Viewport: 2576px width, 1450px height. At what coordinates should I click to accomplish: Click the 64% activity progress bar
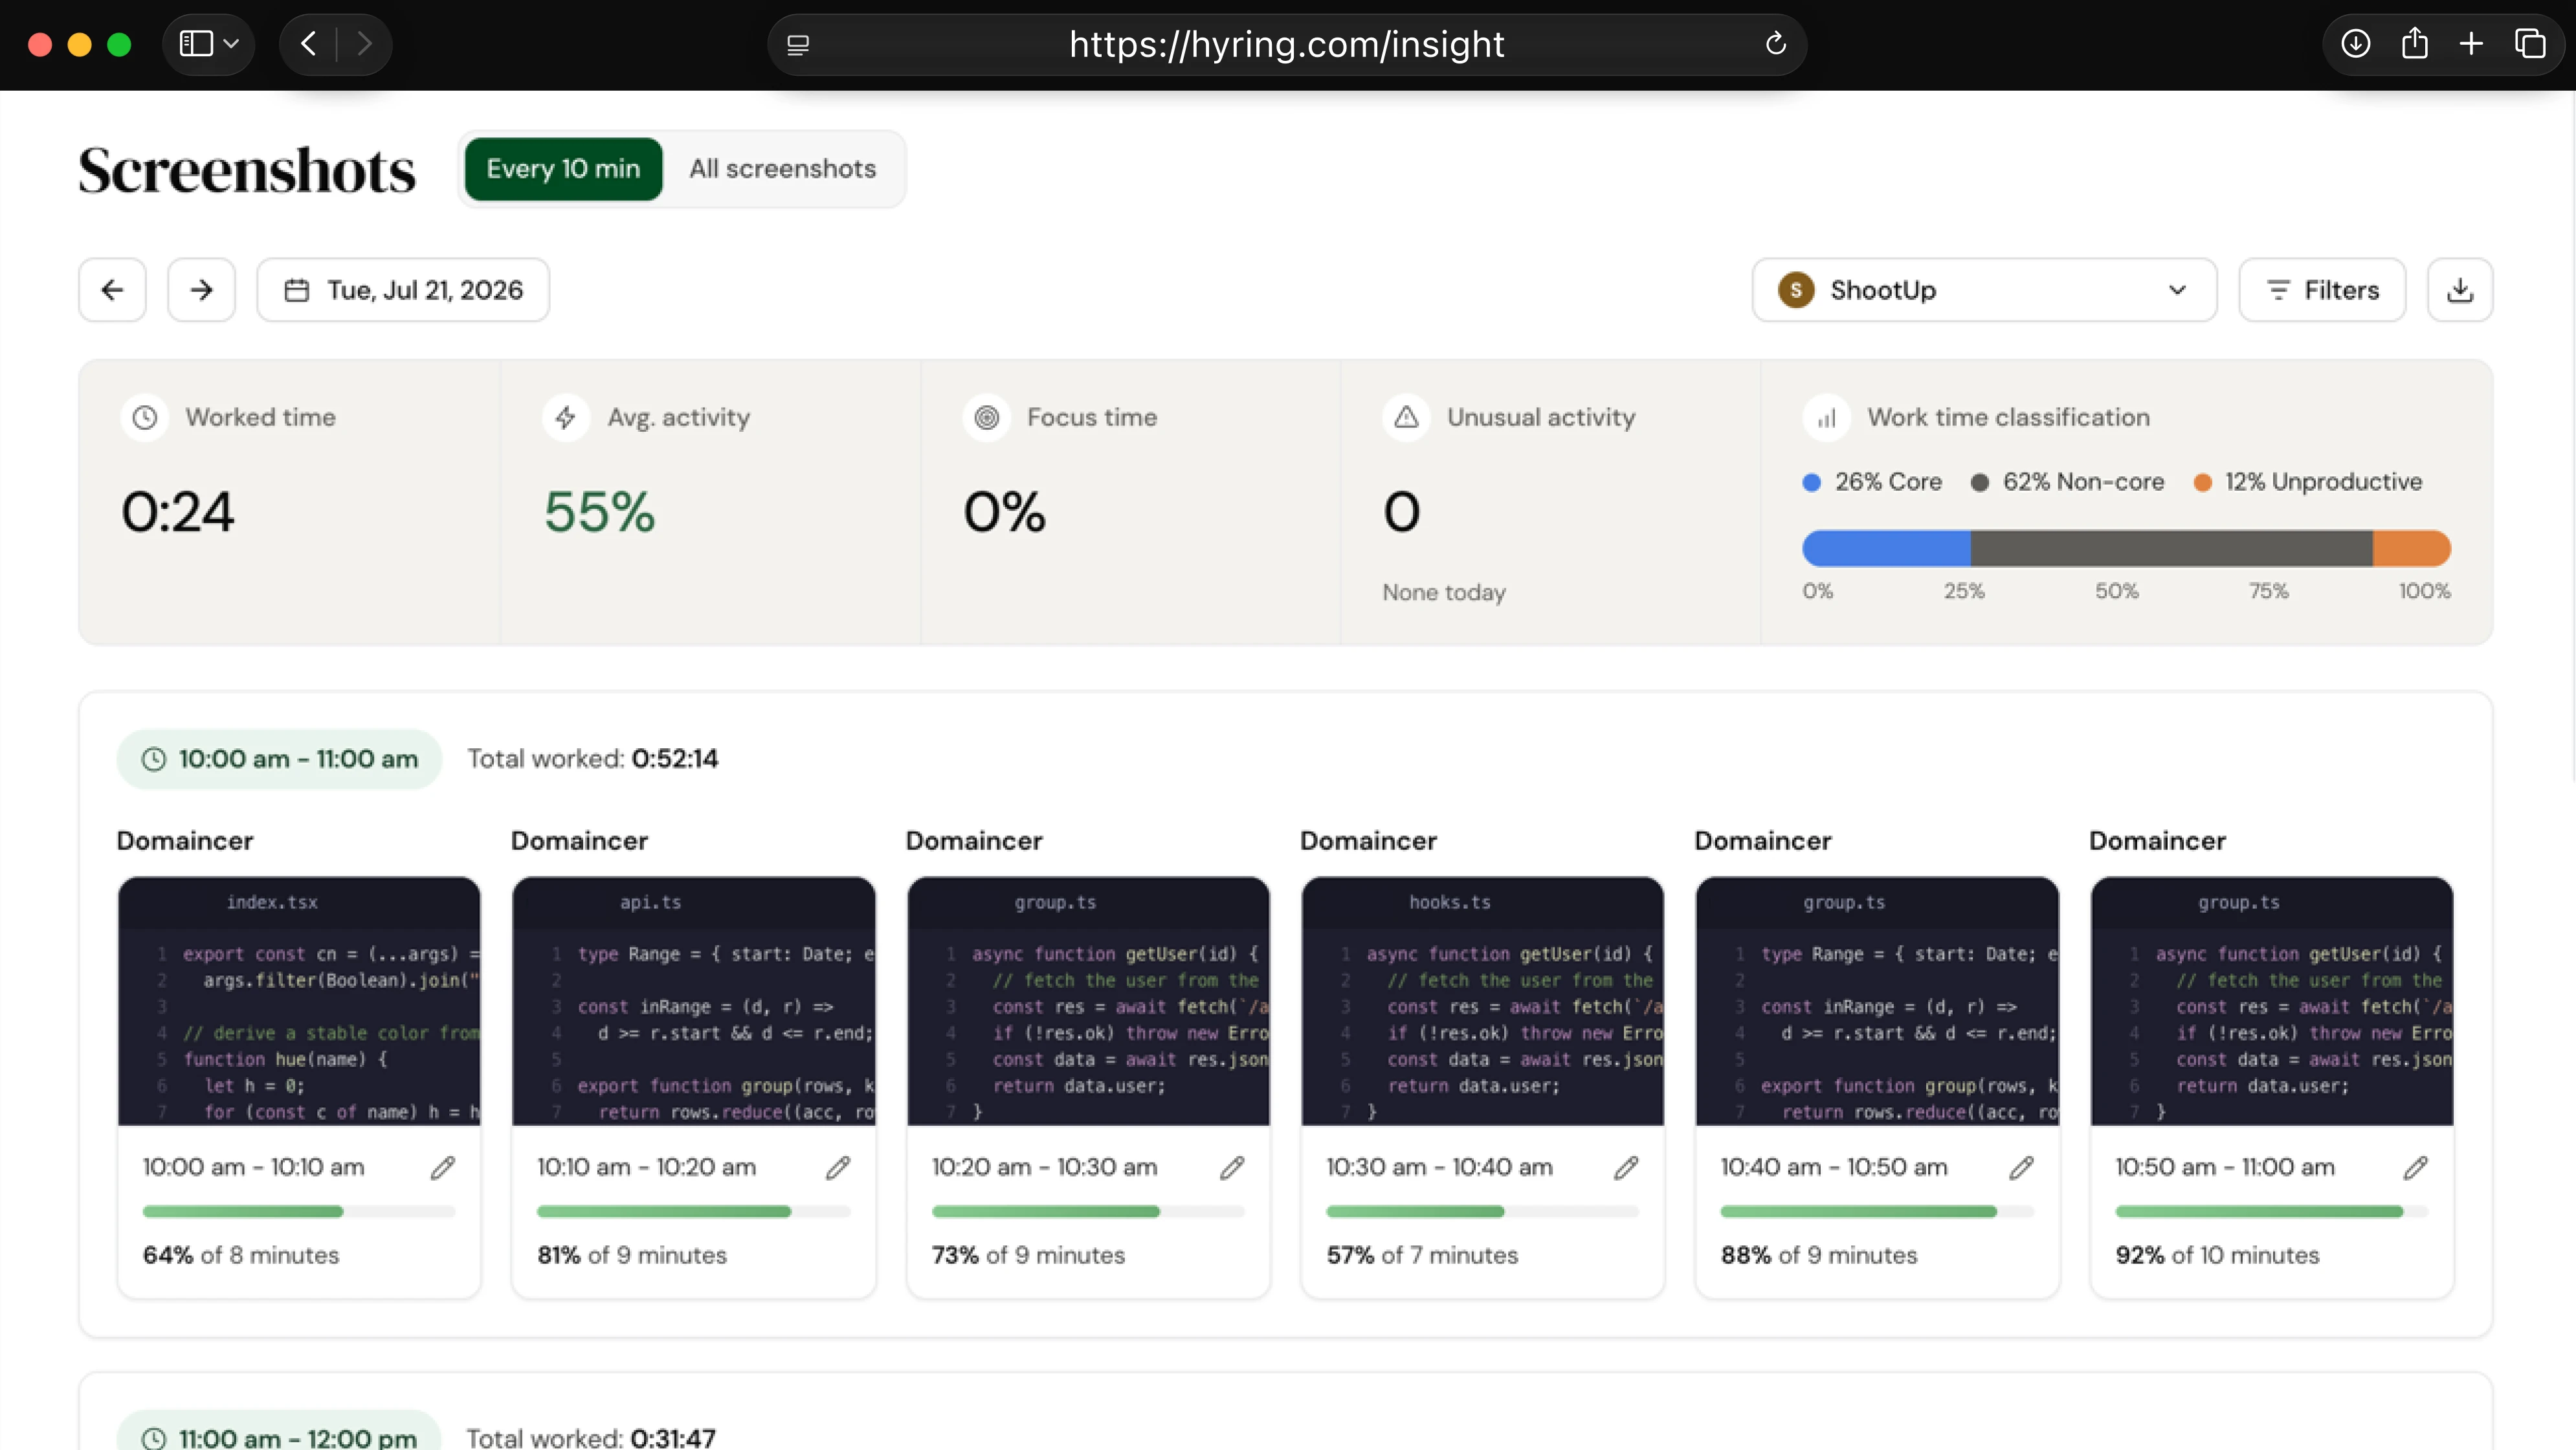coord(299,1212)
